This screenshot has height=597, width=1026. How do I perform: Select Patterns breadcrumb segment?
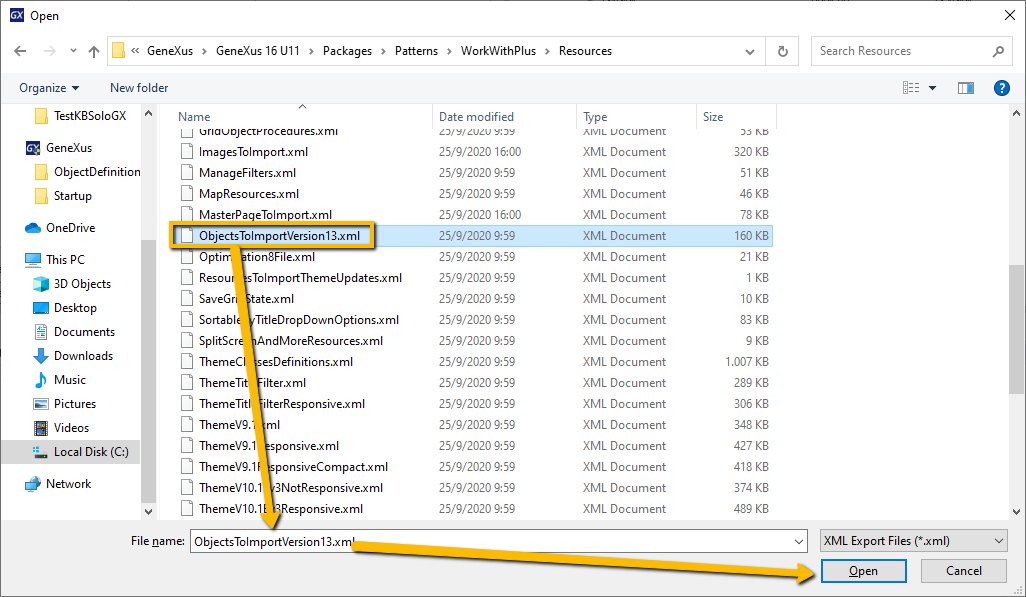[416, 51]
